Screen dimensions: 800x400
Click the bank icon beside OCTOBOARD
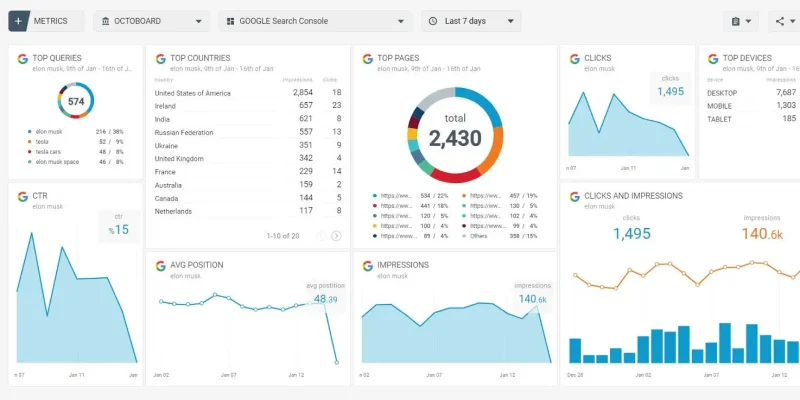106,21
